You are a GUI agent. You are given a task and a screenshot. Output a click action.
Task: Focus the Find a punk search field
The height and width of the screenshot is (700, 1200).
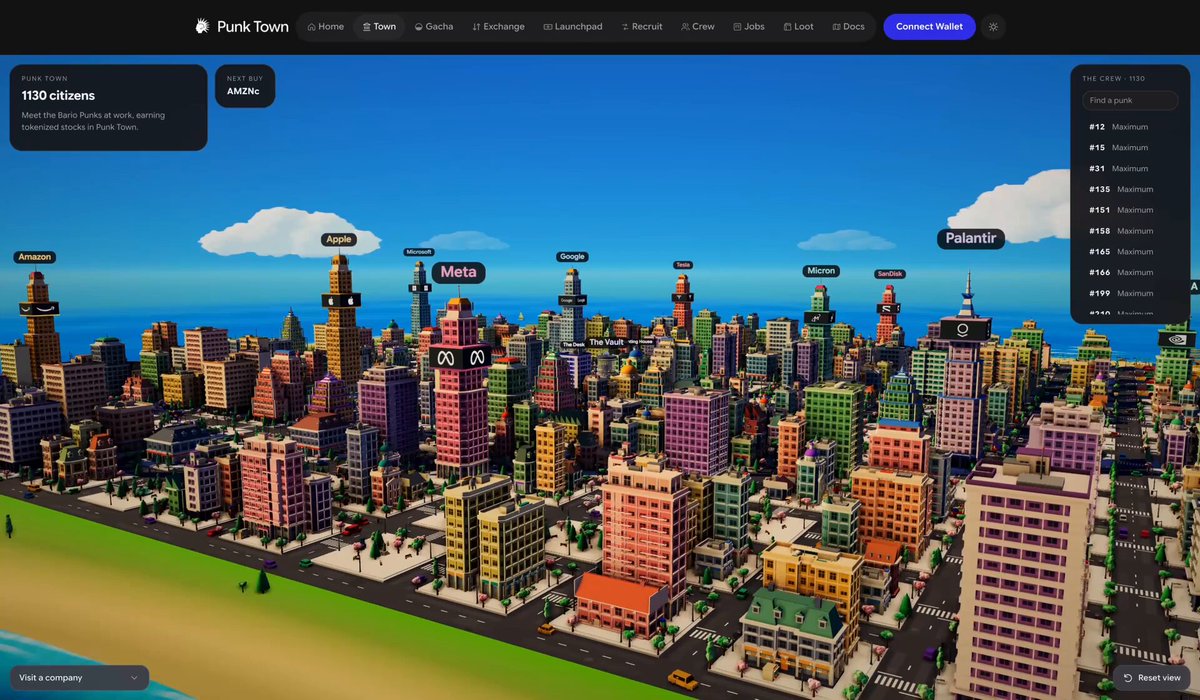coord(1130,101)
